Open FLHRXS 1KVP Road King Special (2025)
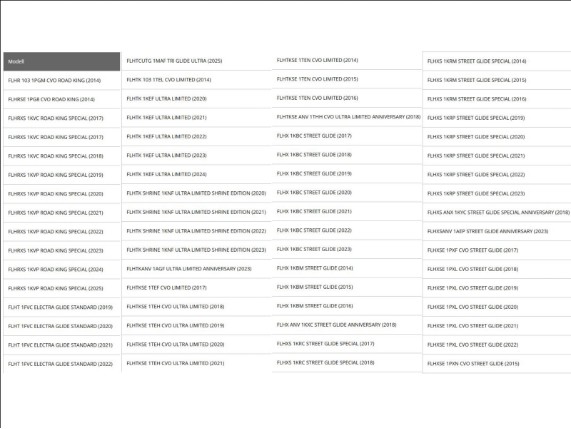Viewport: 571px width, 429px height. click(x=56, y=289)
